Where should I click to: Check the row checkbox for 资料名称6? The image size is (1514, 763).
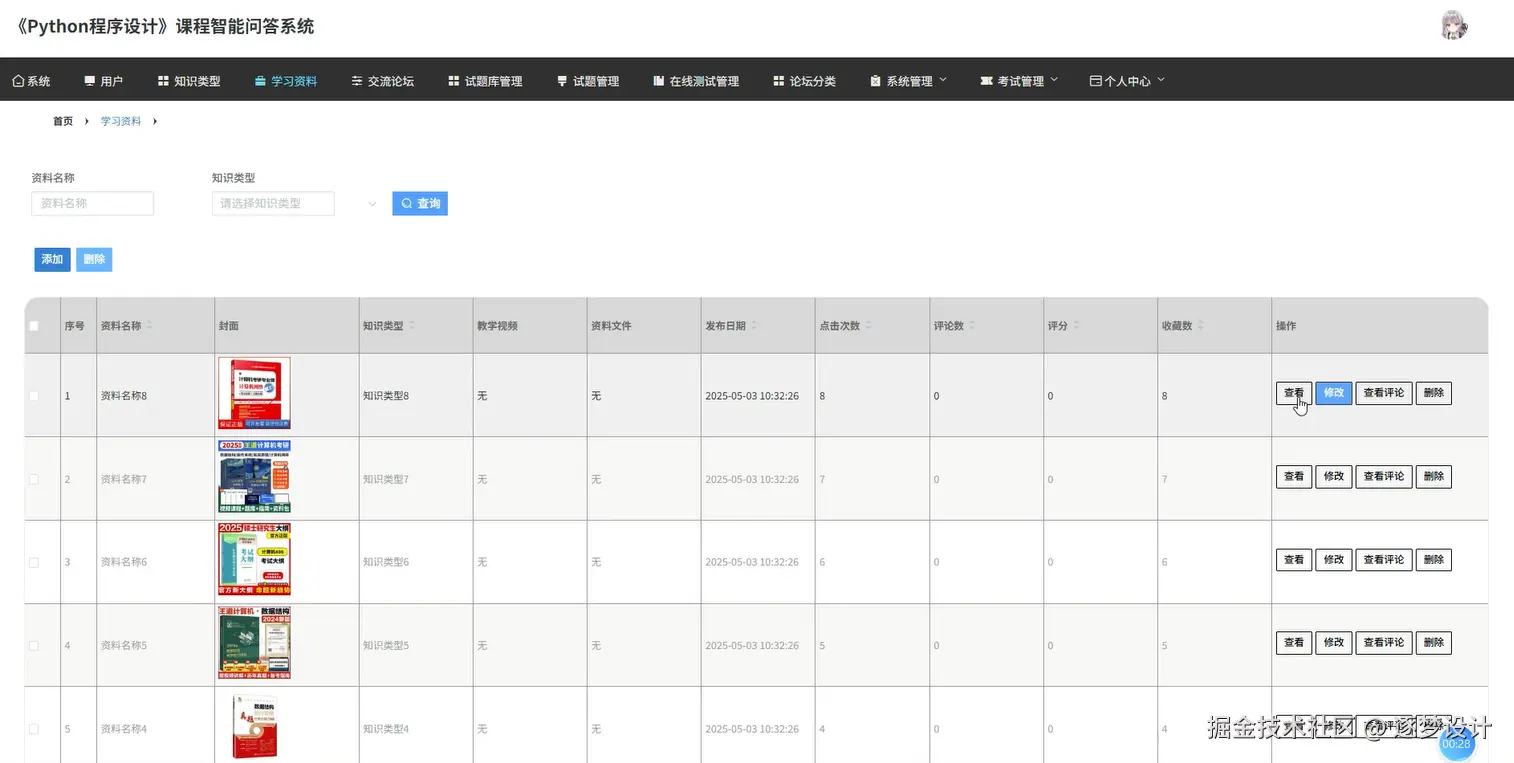(x=34, y=562)
